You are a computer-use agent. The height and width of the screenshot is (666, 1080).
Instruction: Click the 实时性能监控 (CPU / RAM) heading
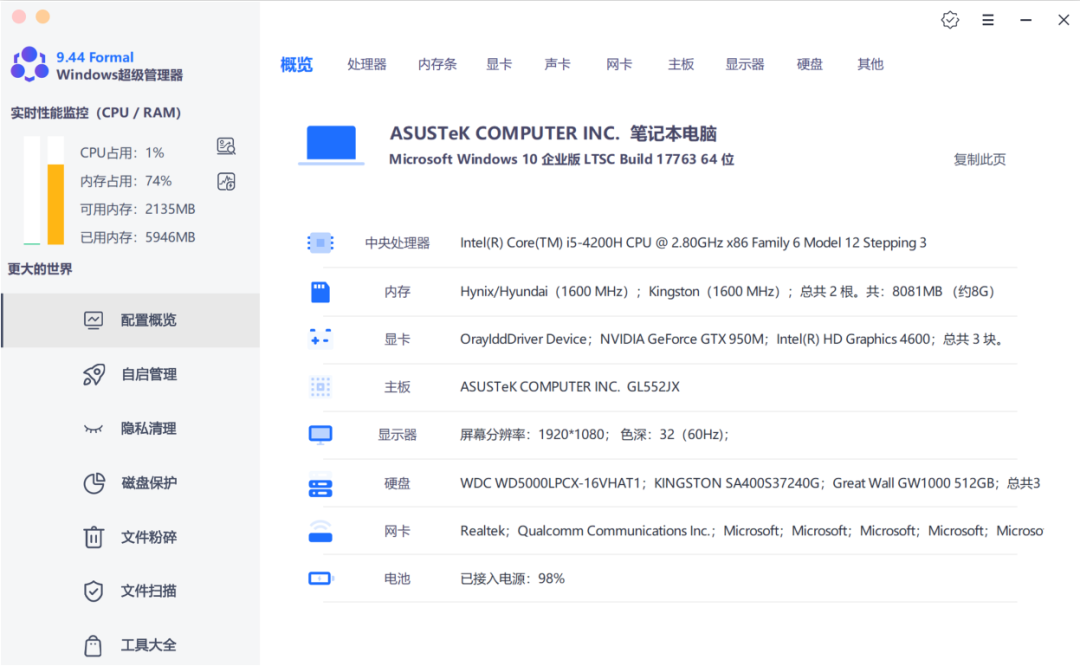coord(96,112)
